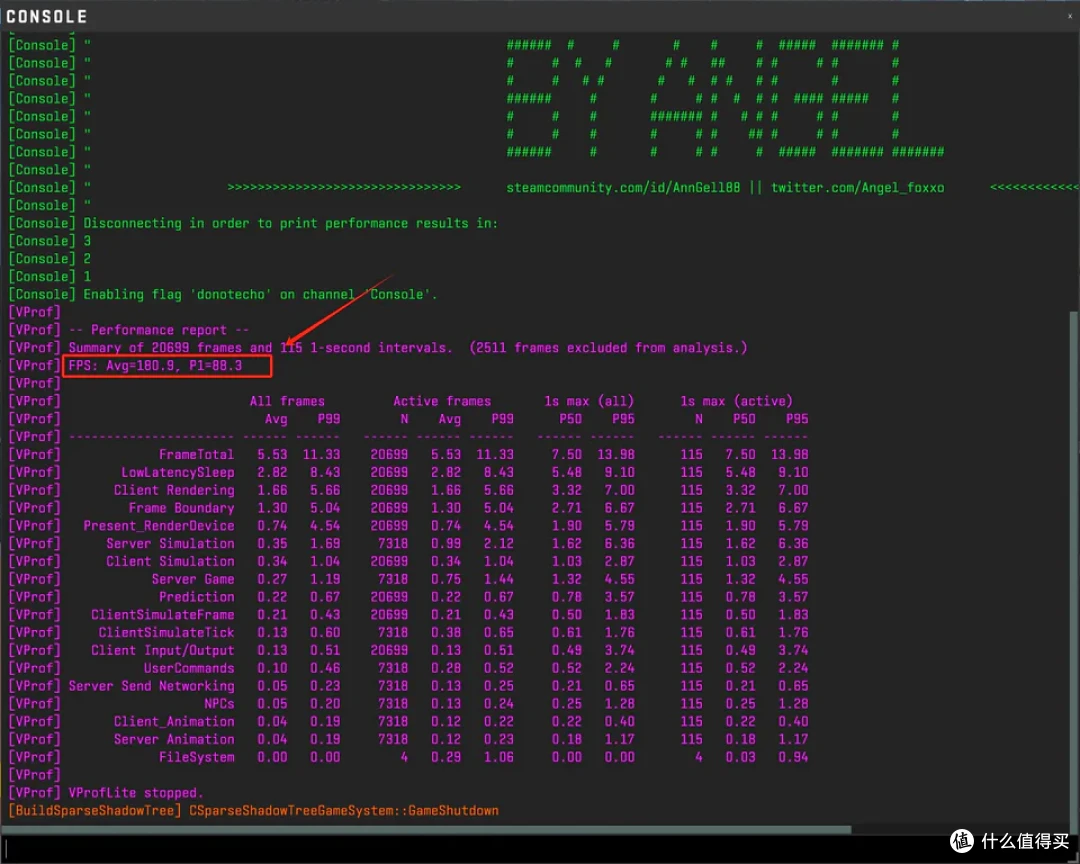Click the 'FileSystem' row label
Viewport: 1080px width, 864px height.
coord(196,758)
